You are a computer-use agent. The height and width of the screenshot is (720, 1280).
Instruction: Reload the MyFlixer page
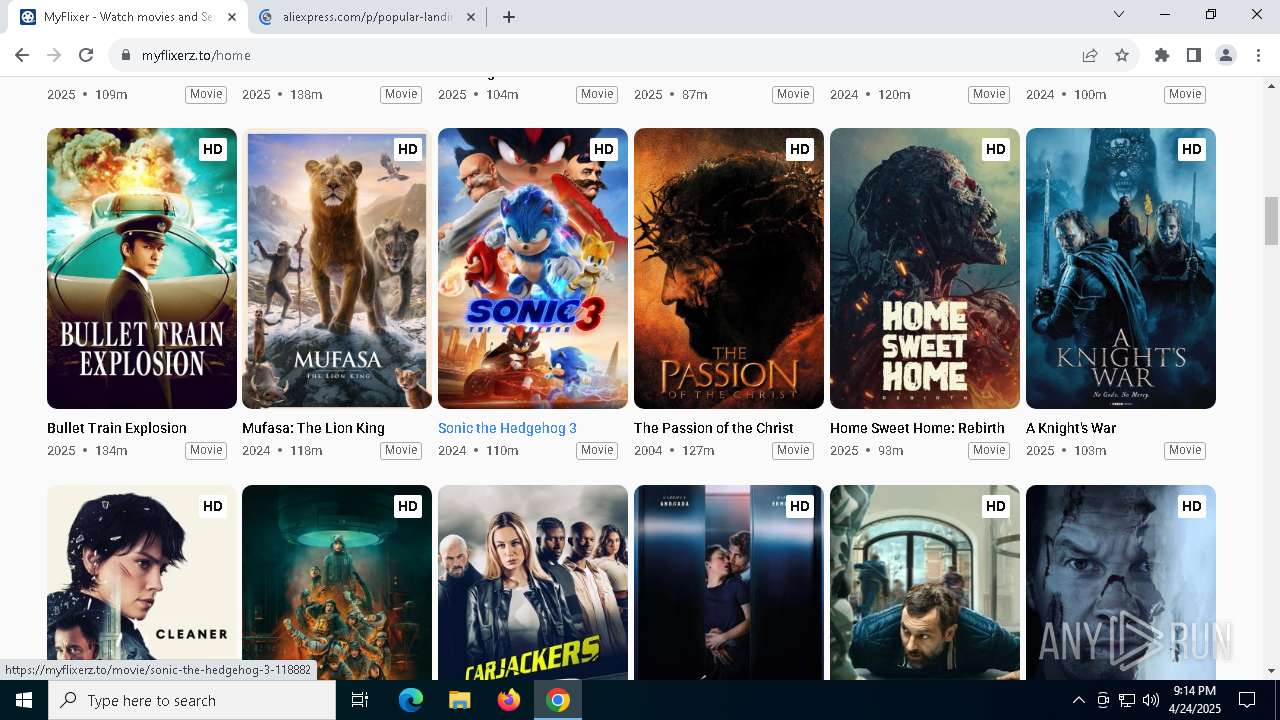(x=86, y=55)
